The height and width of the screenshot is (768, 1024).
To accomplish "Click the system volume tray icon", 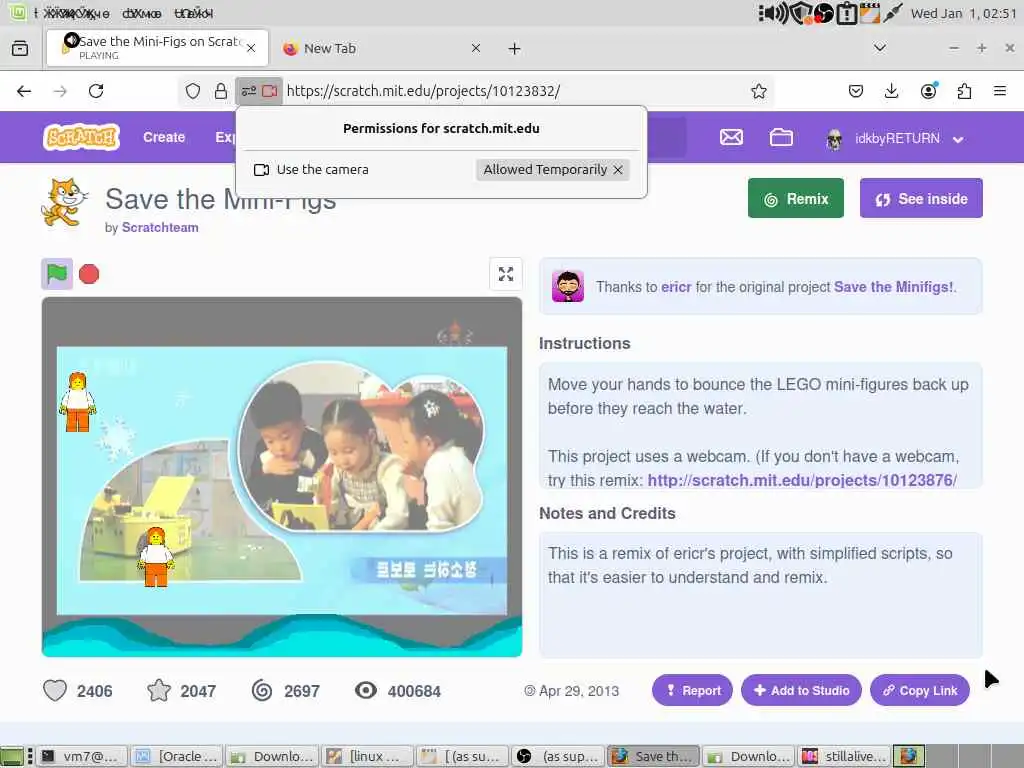I will tap(775, 13).
